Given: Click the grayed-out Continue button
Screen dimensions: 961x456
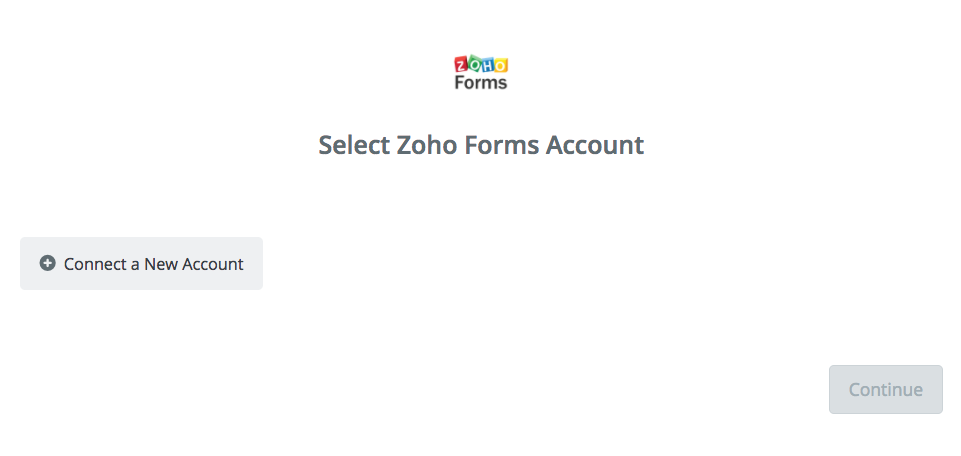Looking at the screenshot, I should [x=886, y=390].
